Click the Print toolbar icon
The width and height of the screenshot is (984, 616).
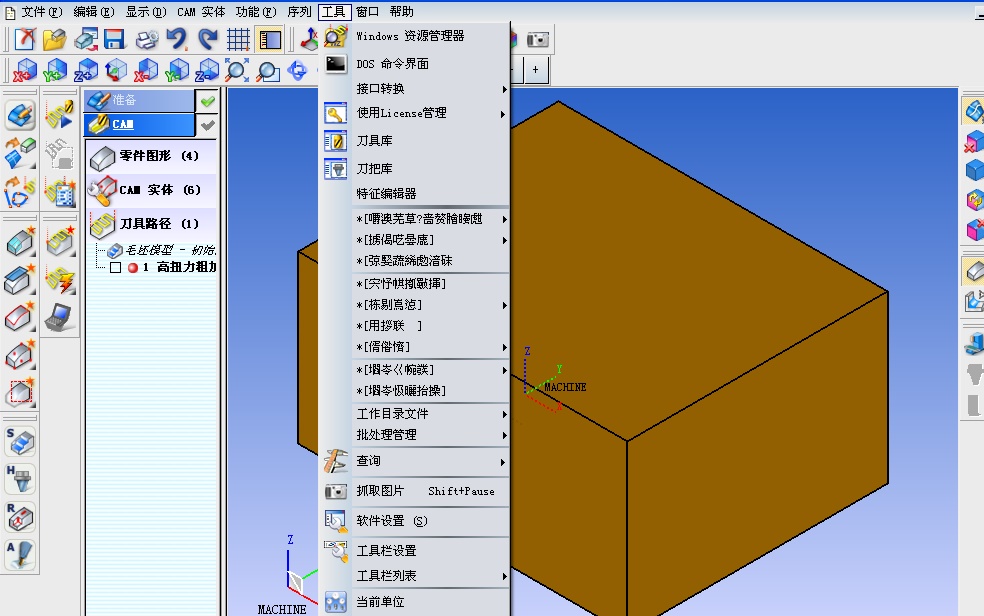pos(146,40)
